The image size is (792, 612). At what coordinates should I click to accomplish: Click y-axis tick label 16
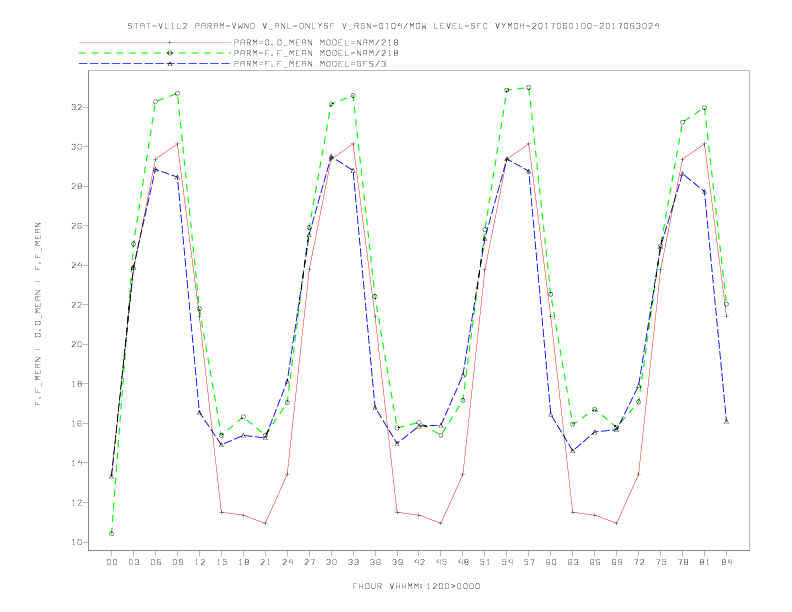[x=77, y=423]
